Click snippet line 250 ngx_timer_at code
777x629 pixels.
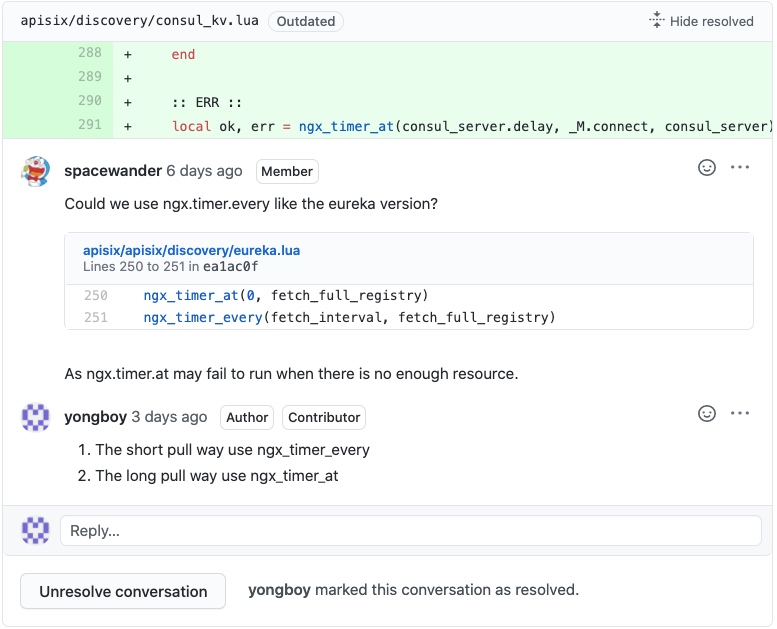[x=285, y=295]
